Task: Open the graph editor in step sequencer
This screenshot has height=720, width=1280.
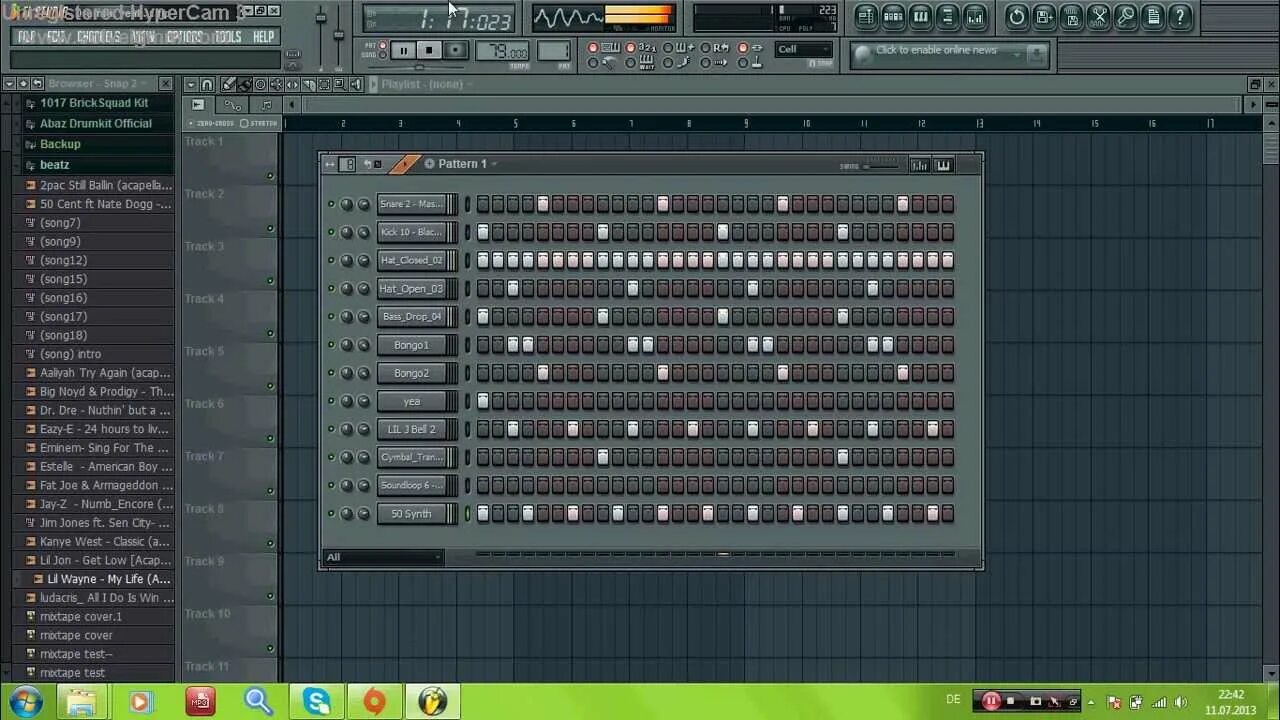Action: click(920, 165)
